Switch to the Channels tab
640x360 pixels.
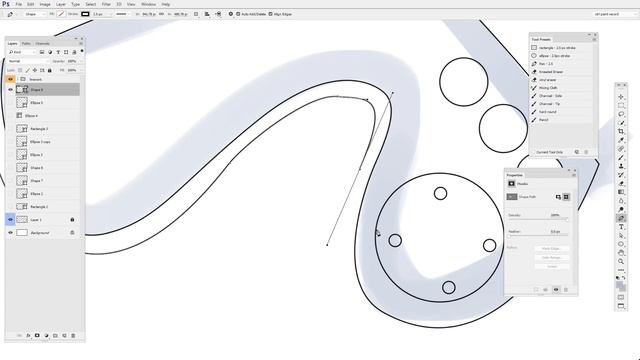42,43
